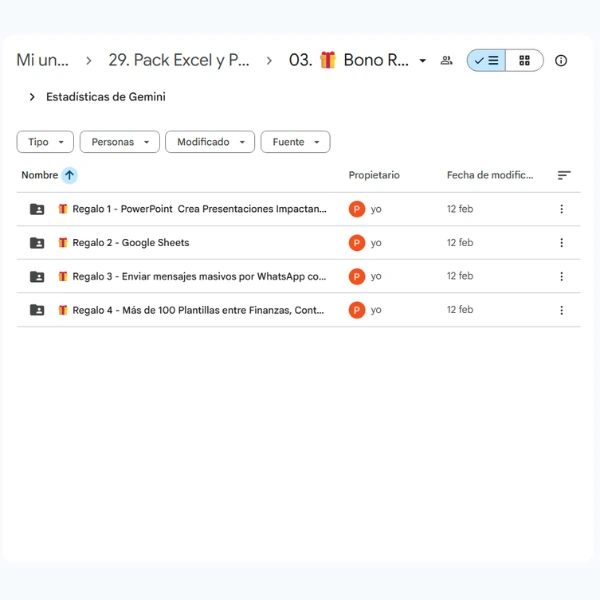Open more actions menu for Regalo 4
The width and height of the screenshot is (600, 600).
pyautogui.click(x=561, y=310)
